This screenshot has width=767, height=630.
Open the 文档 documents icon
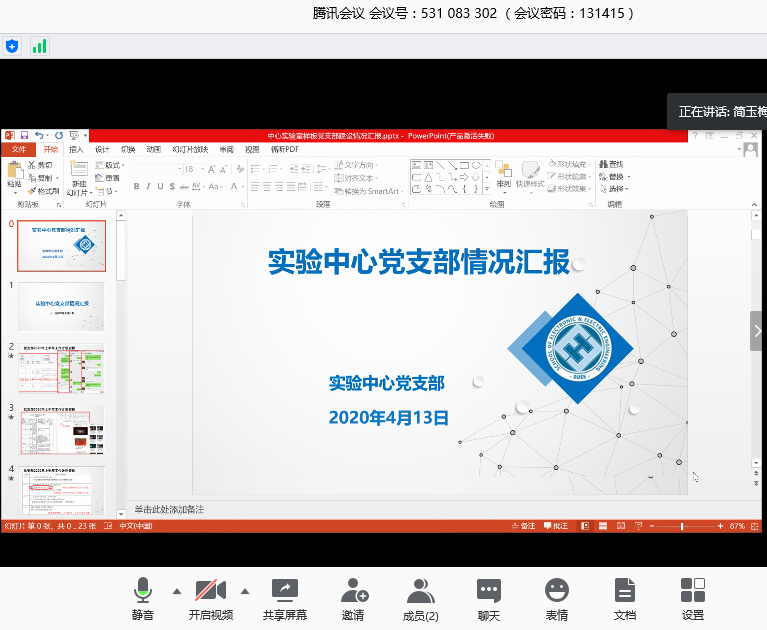624,599
